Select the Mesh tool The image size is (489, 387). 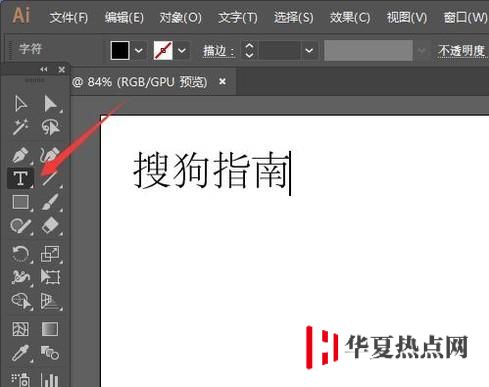pyautogui.click(x=21, y=329)
